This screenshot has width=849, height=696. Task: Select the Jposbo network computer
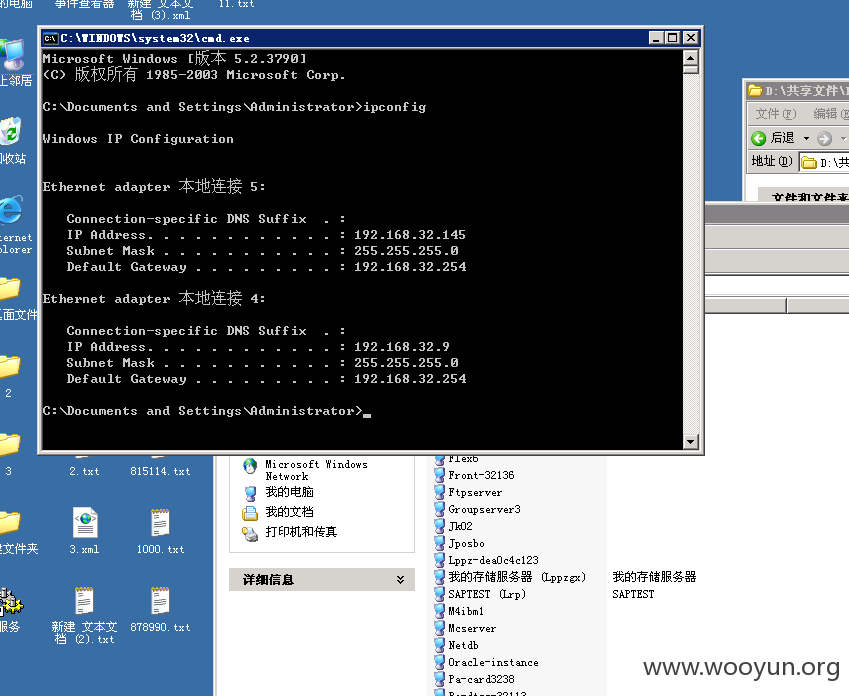466,543
